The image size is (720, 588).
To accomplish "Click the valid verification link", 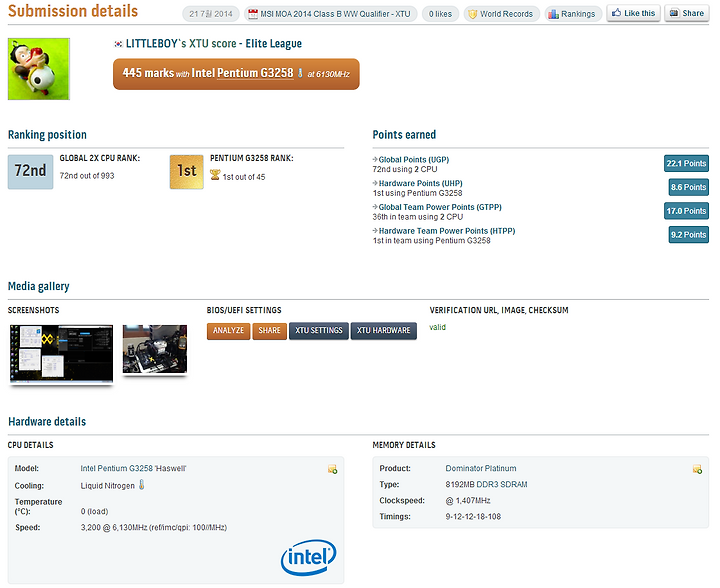I will pyautogui.click(x=437, y=327).
